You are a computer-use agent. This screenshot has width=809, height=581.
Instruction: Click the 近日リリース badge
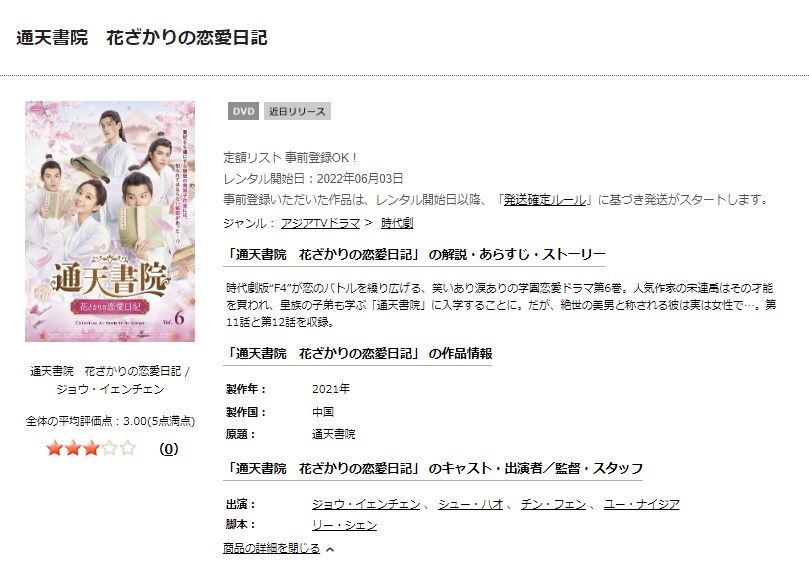(297, 111)
